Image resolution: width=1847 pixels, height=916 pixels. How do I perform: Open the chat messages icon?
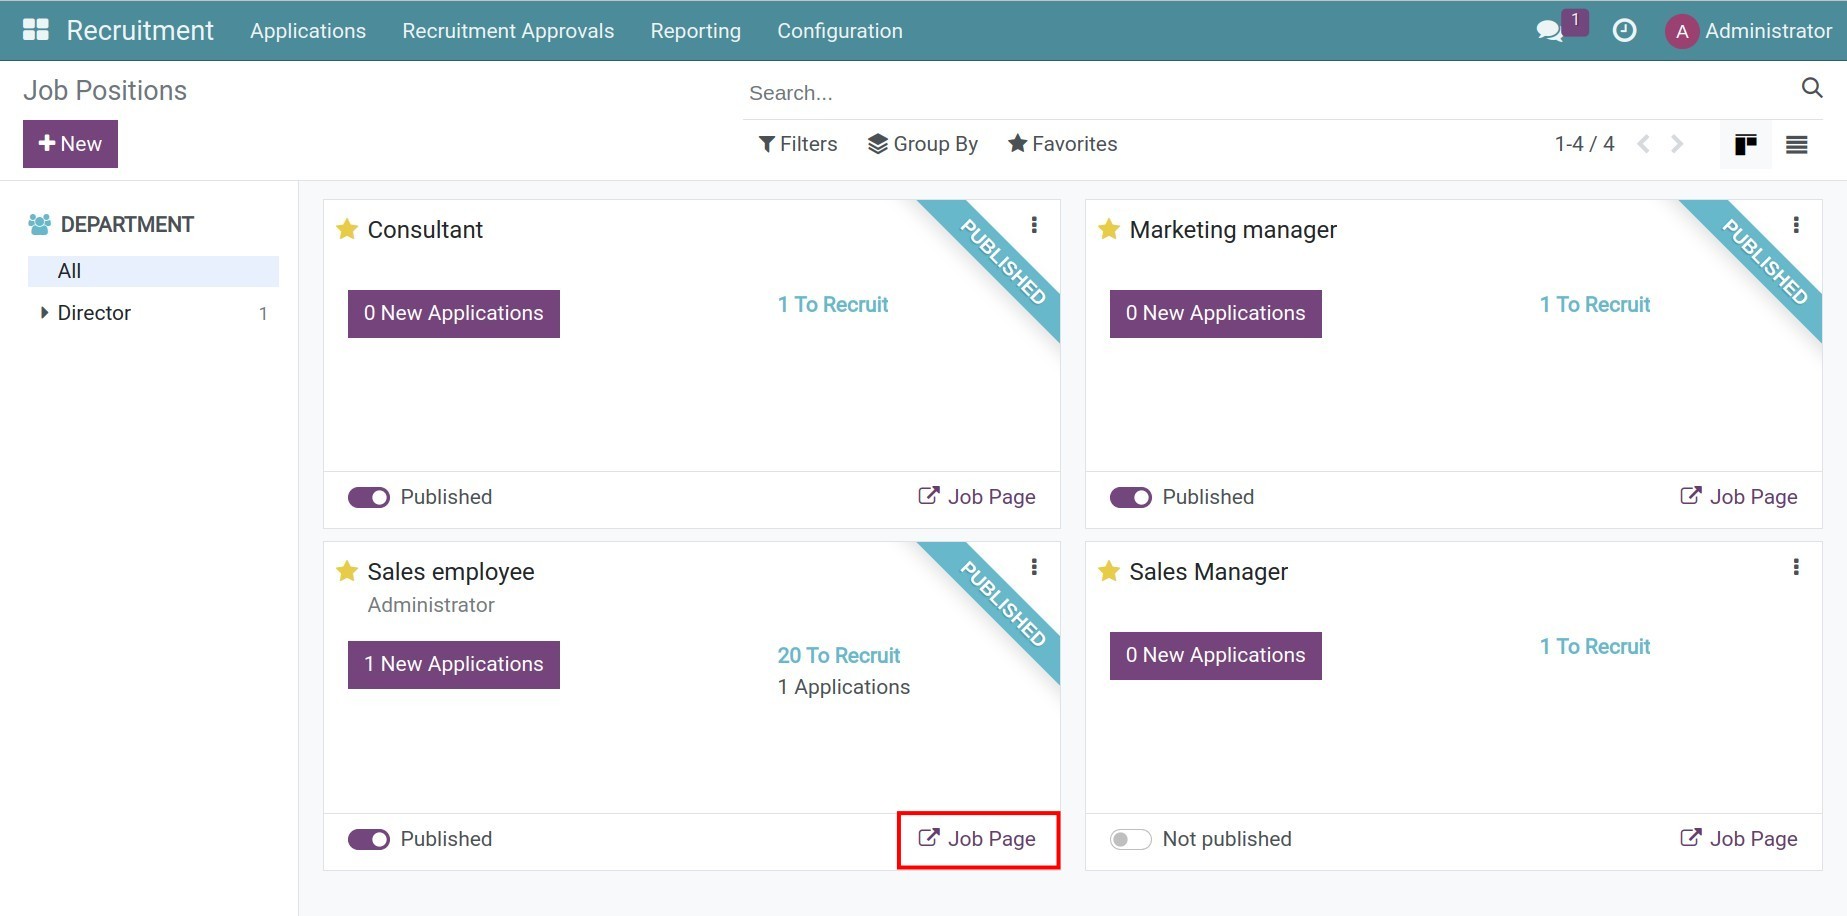coord(1549,31)
